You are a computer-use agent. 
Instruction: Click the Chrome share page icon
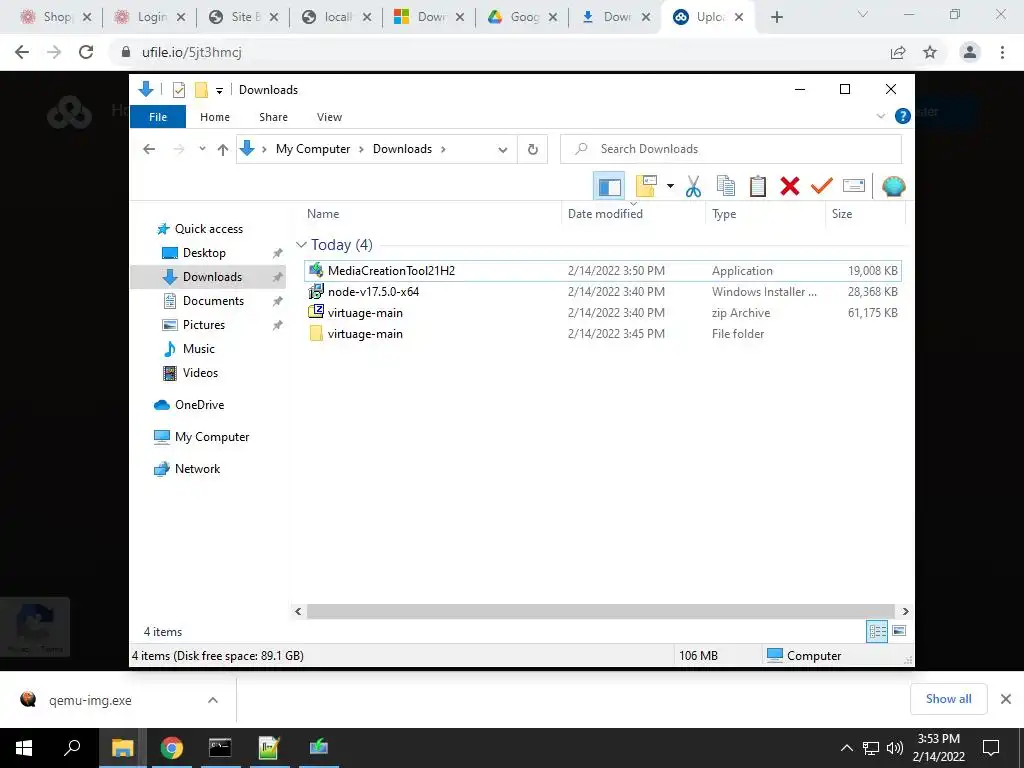898,52
